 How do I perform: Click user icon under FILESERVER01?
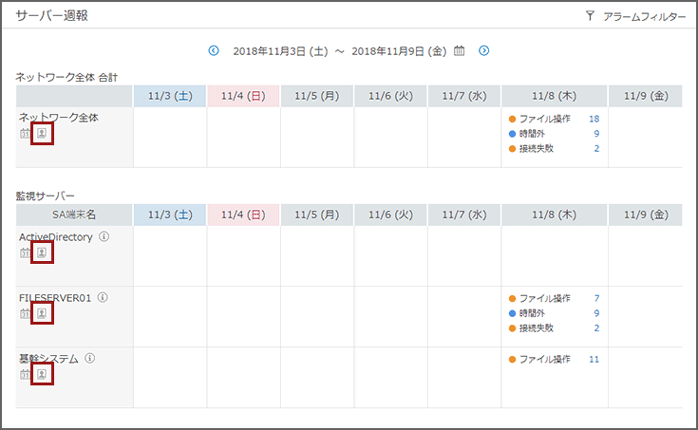[42, 314]
